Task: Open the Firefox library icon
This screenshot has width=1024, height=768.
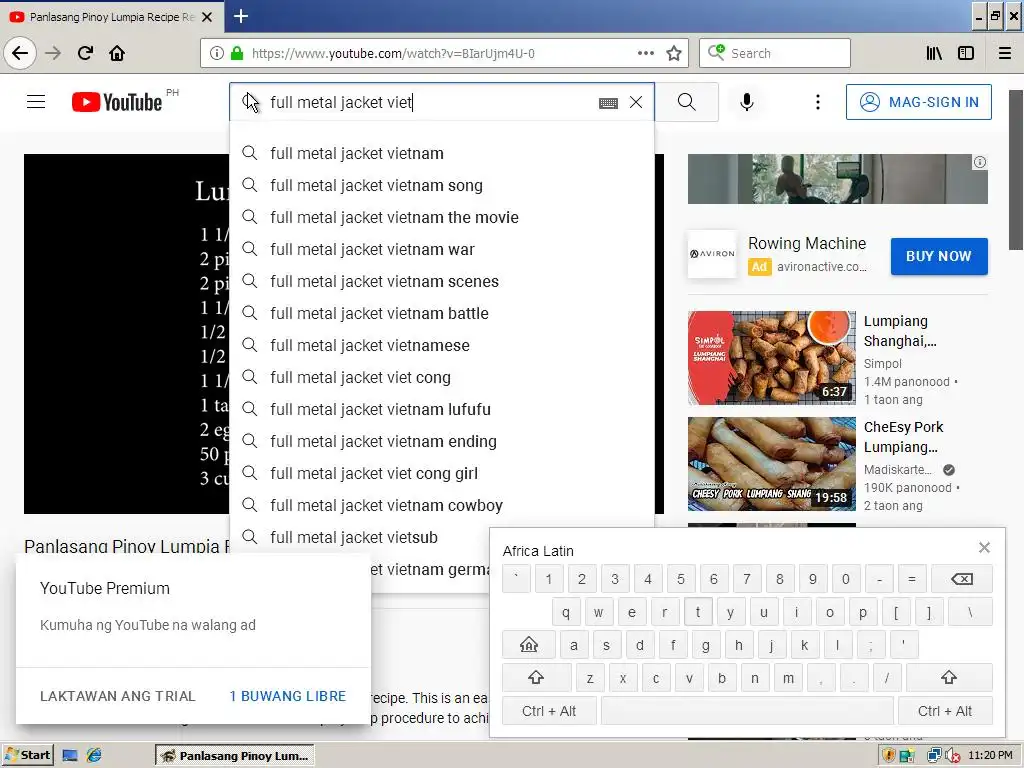Action: 934,53
